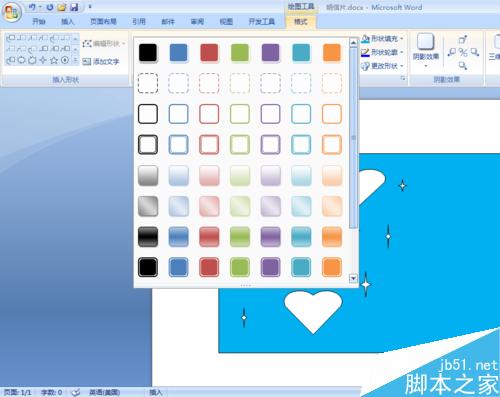
Task: Select the fully visible white heart in document
Action: [x=313, y=312]
